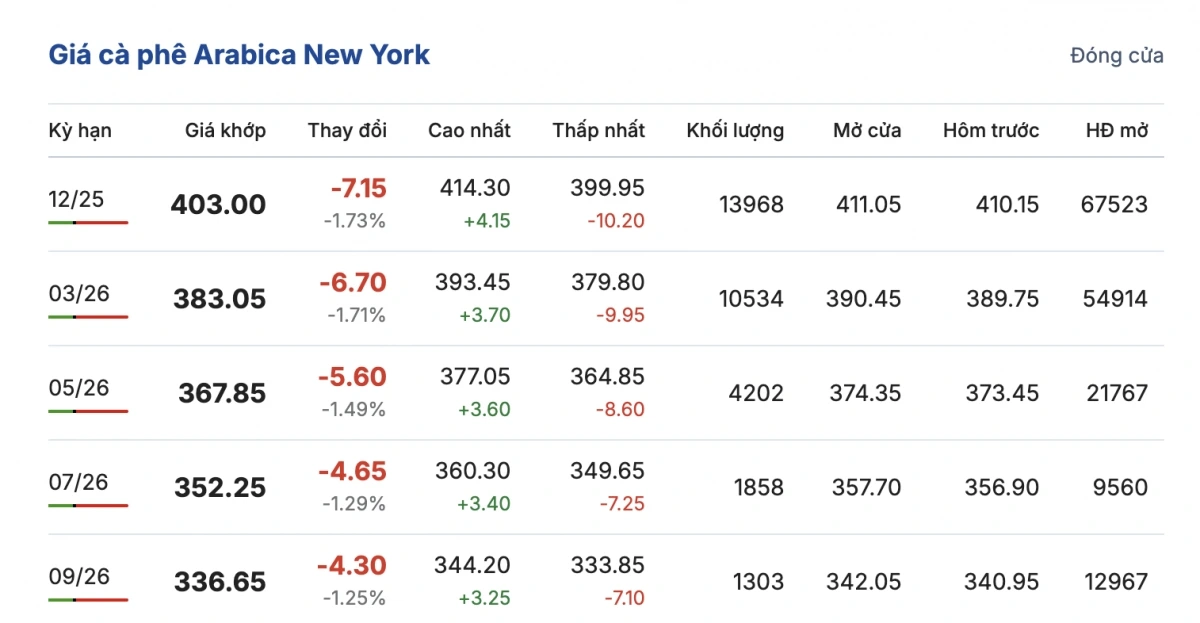This screenshot has height=623, width=1200.
Task: Click the 'Thay đổi' column header
Action: pos(347,130)
